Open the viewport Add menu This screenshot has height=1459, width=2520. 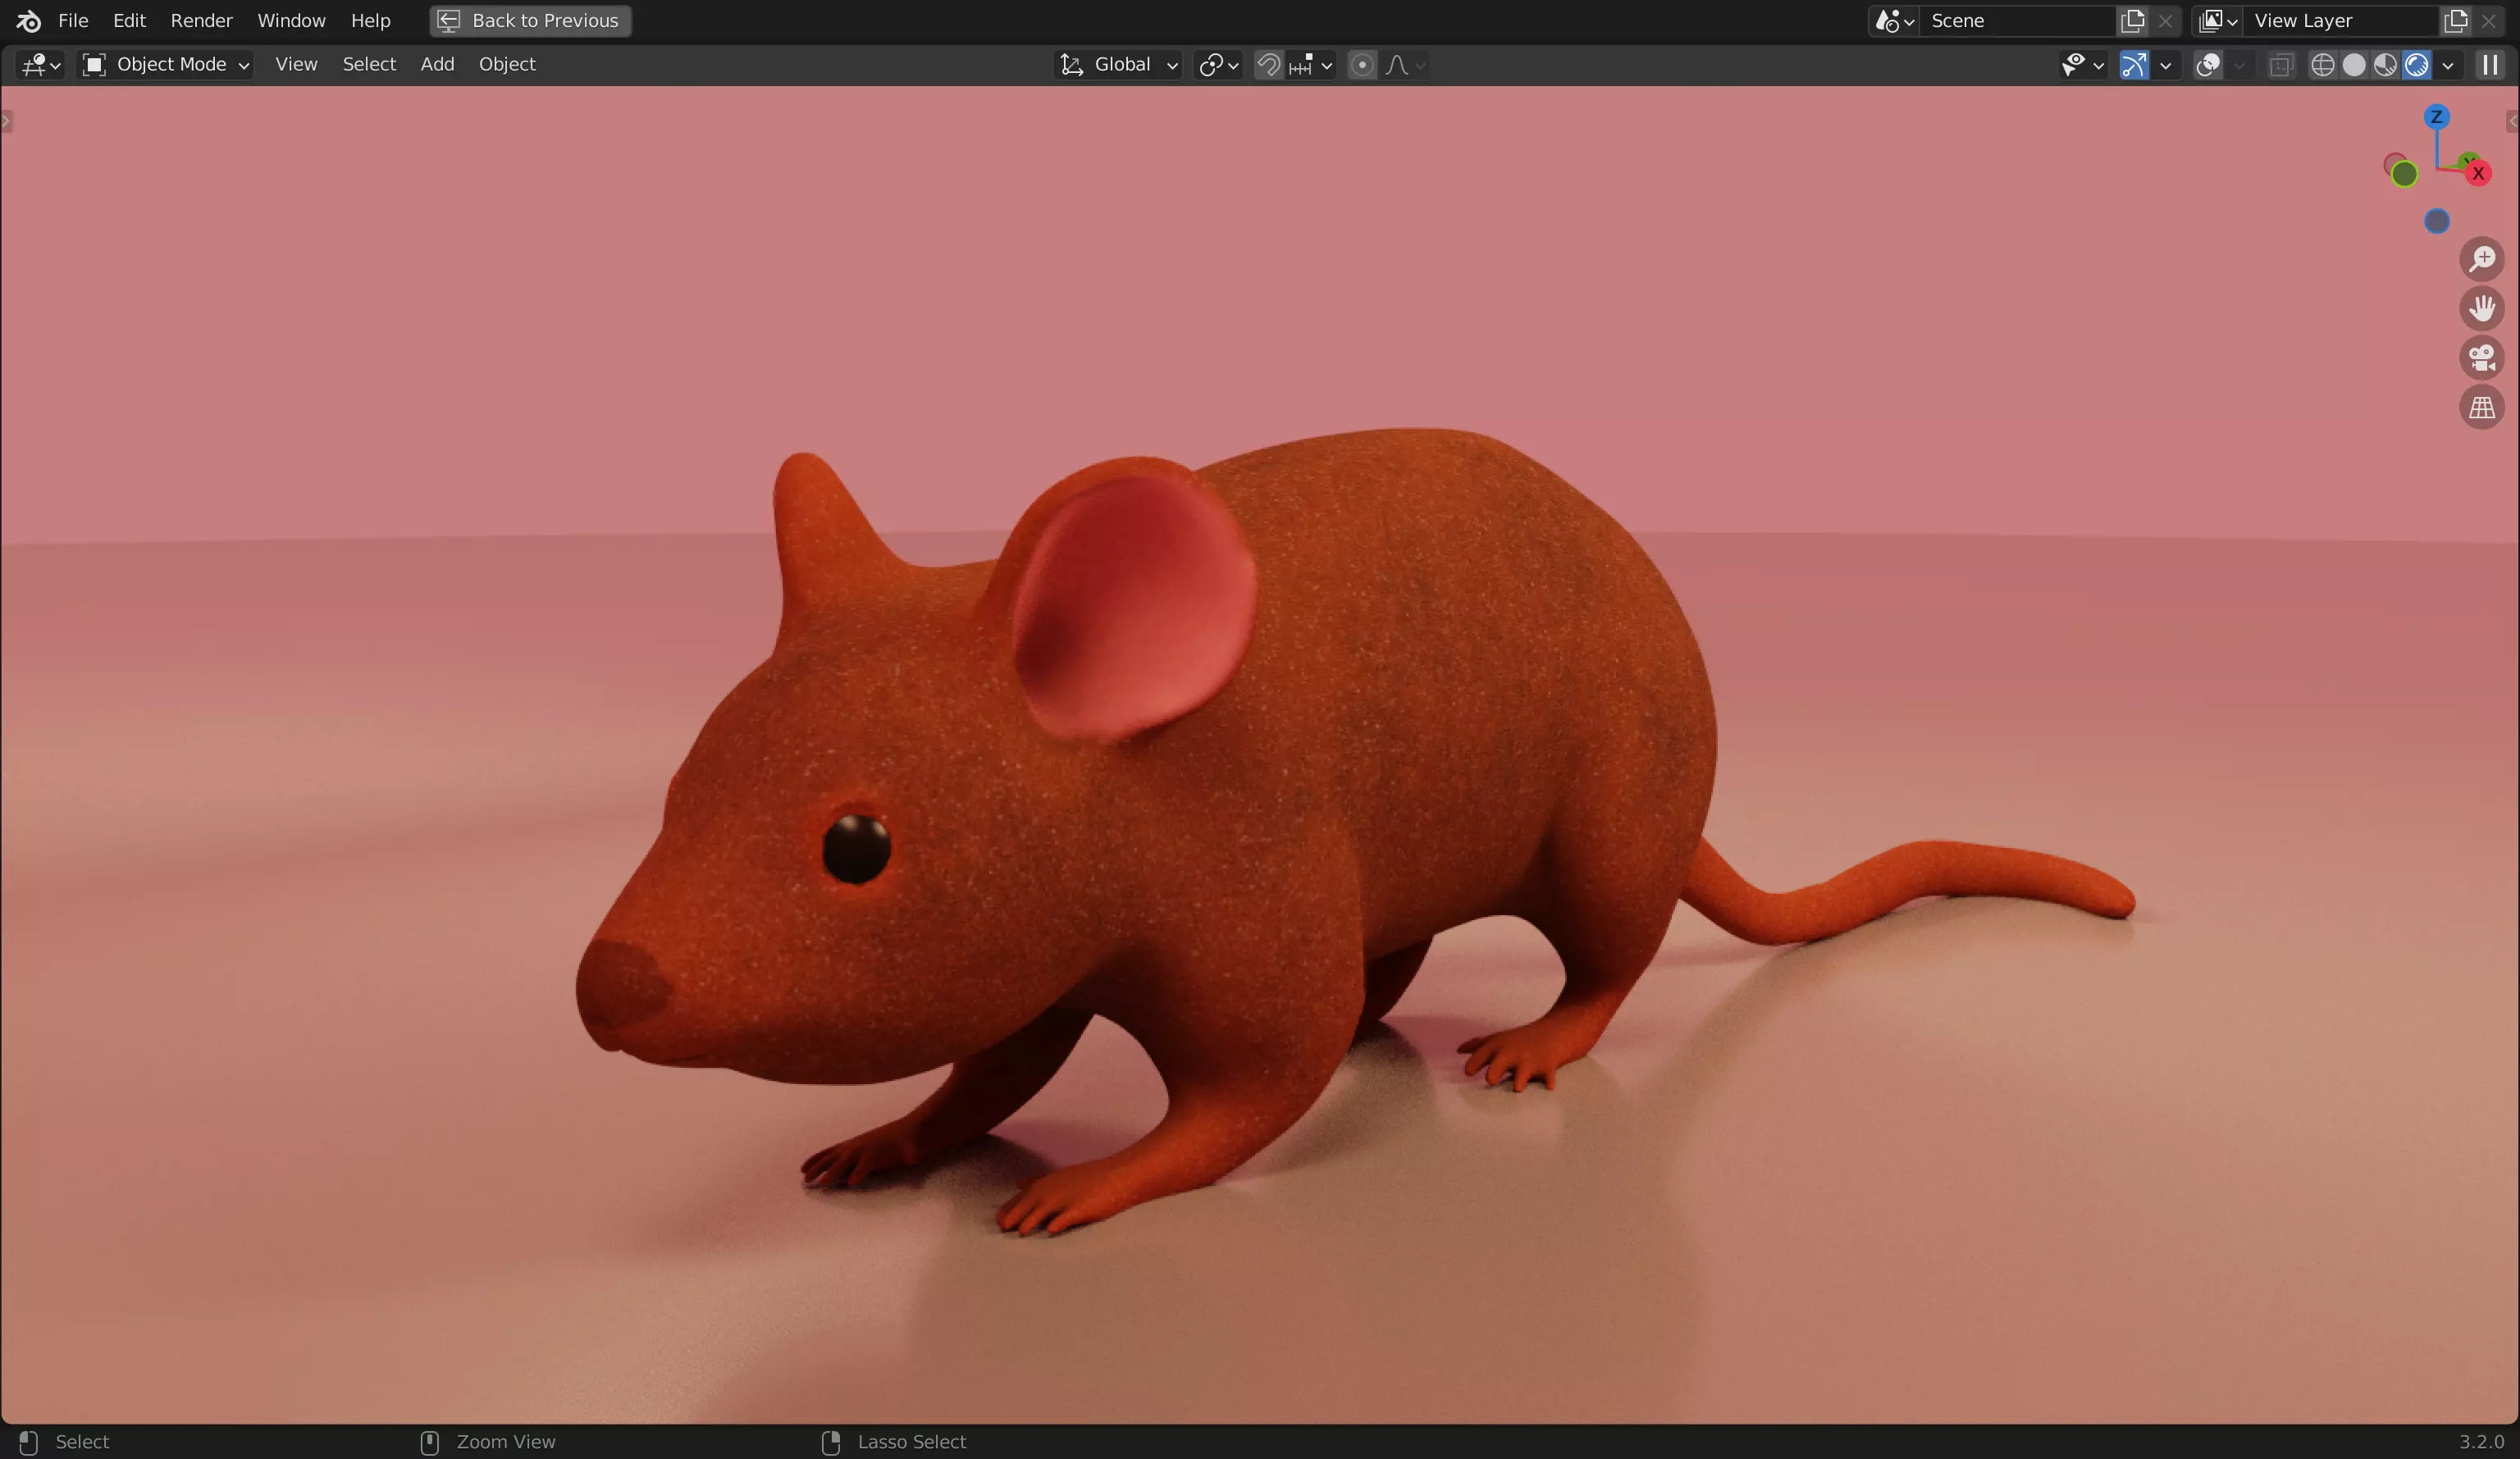[437, 64]
